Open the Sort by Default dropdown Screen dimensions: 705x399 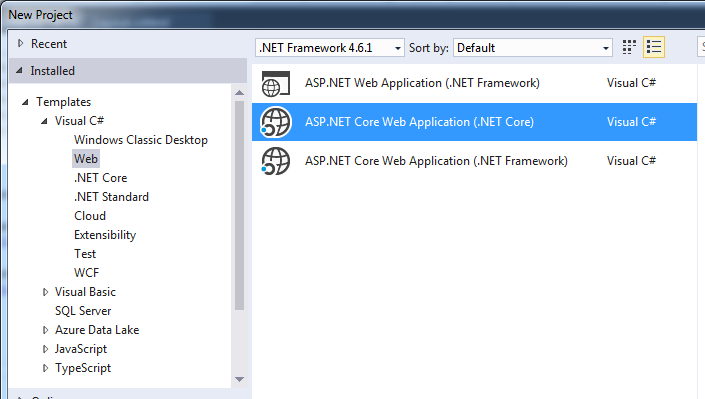coord(533,48)
